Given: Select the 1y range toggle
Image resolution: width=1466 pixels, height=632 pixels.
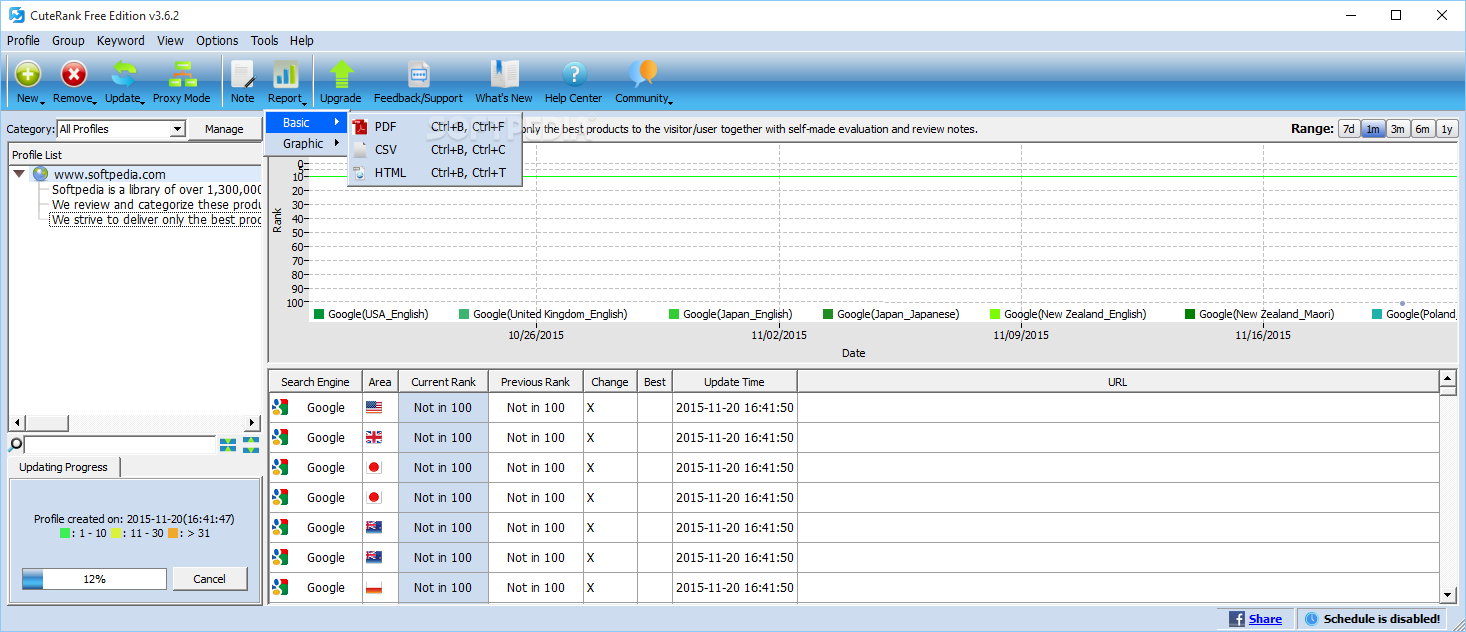Looking at the screenshot, I should (x=1447, y=129).
